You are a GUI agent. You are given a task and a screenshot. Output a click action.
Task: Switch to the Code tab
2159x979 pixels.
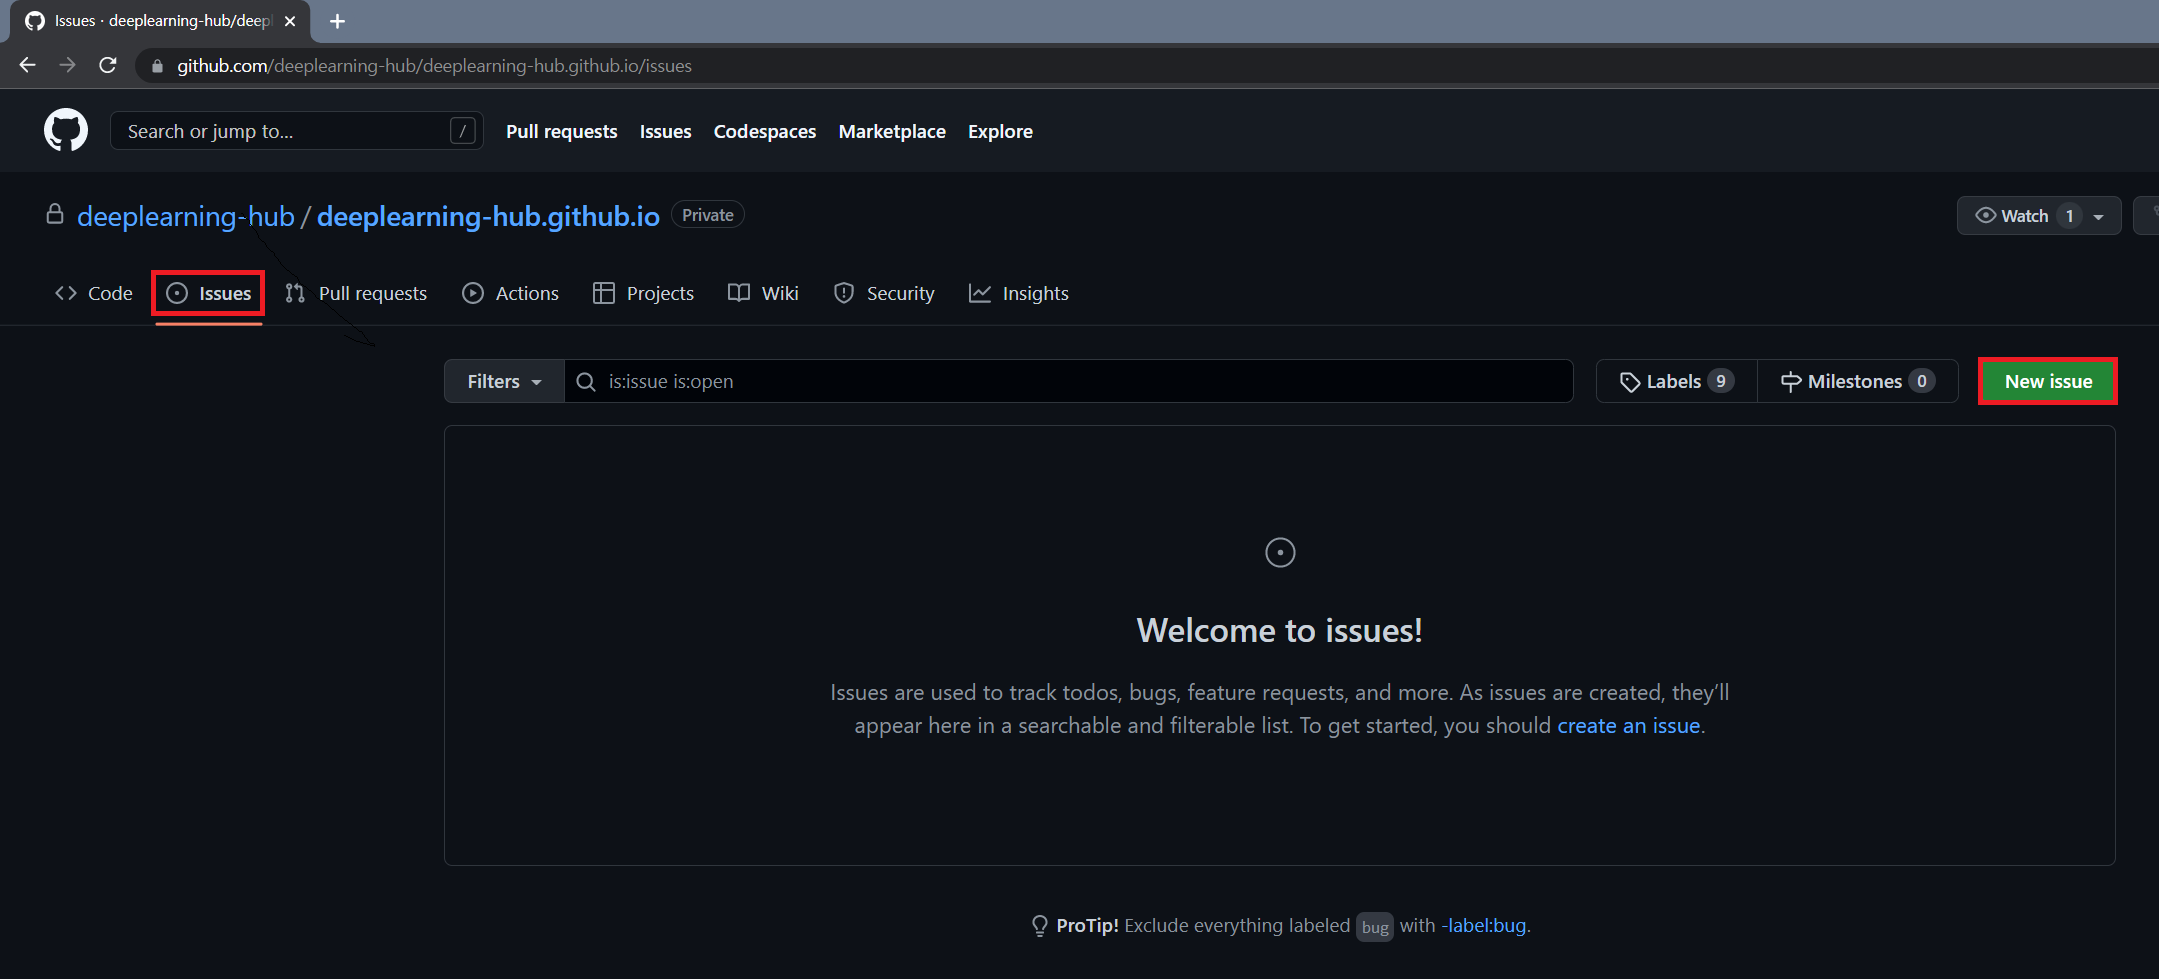click(x=94, y=293)
